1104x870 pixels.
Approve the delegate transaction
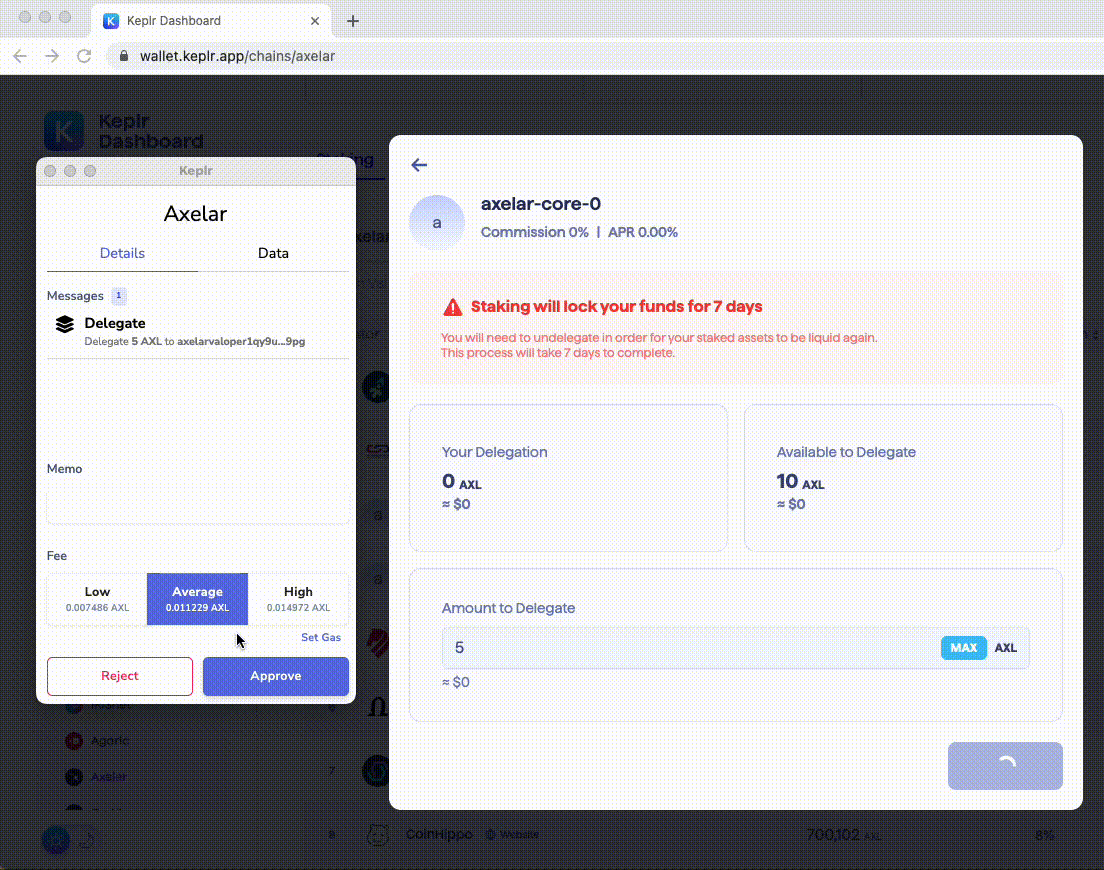276,676
